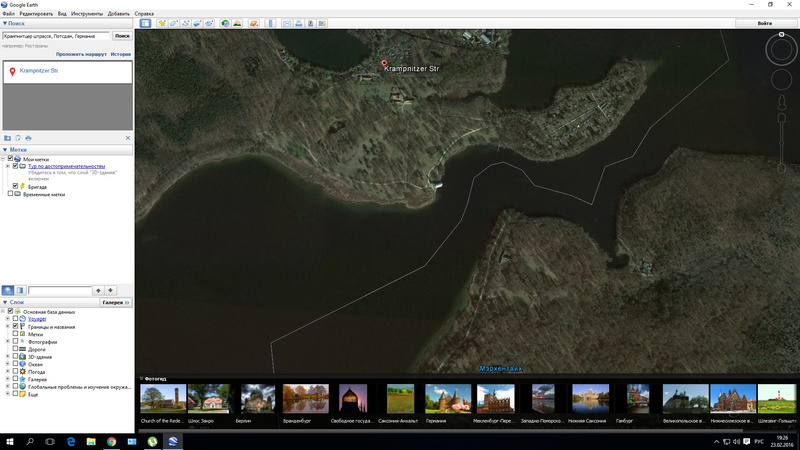Click the add path tool icon

click(x=187, y=22)
